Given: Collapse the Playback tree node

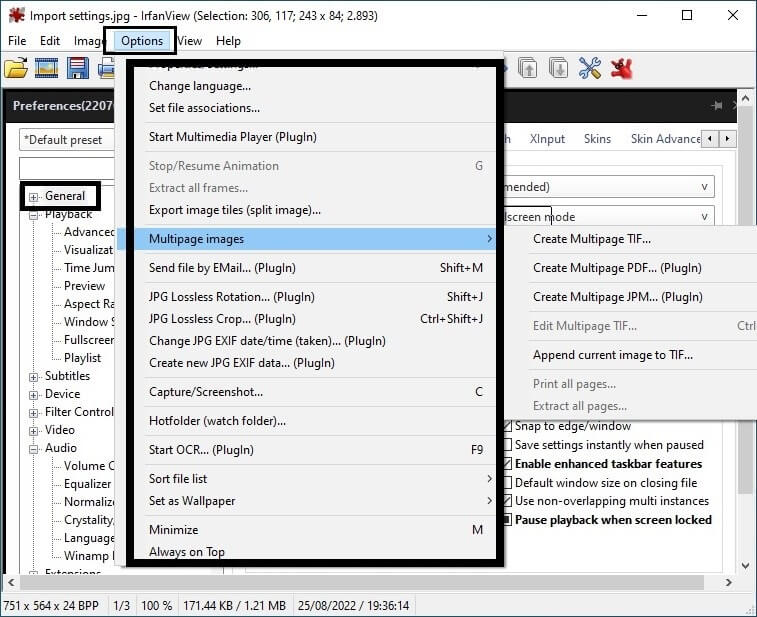Looking at the screenshot, I should coord(33,215).
